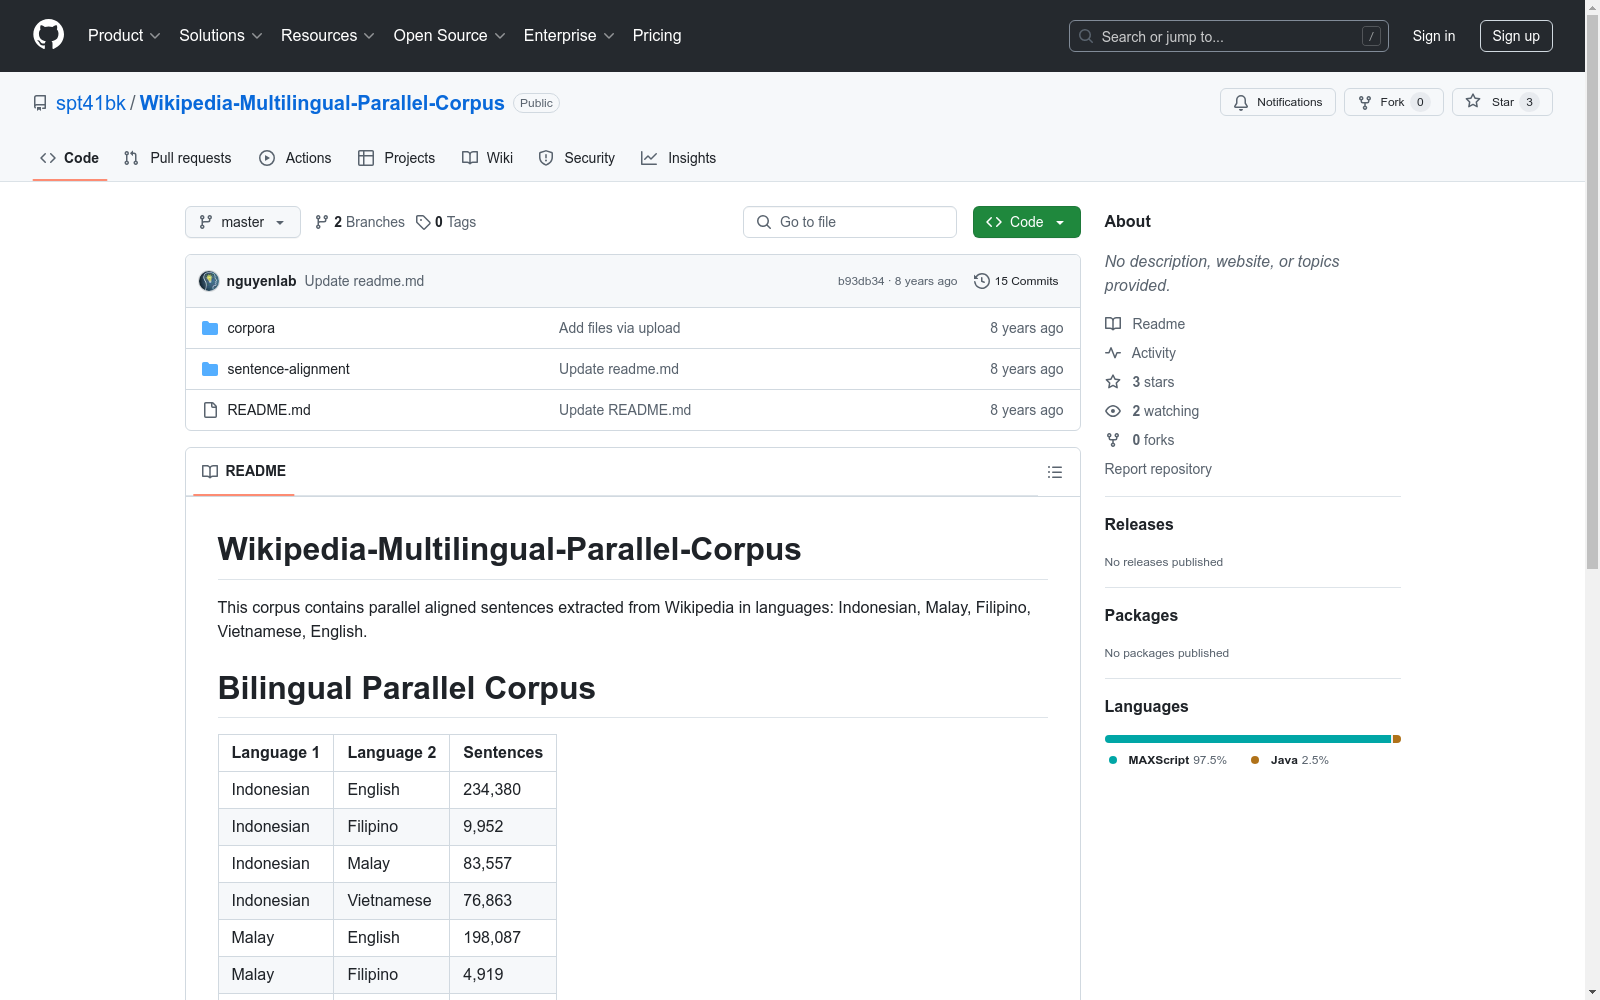
Task: Open the spt41bk owner profile link
Action: (x=91, y=103)
